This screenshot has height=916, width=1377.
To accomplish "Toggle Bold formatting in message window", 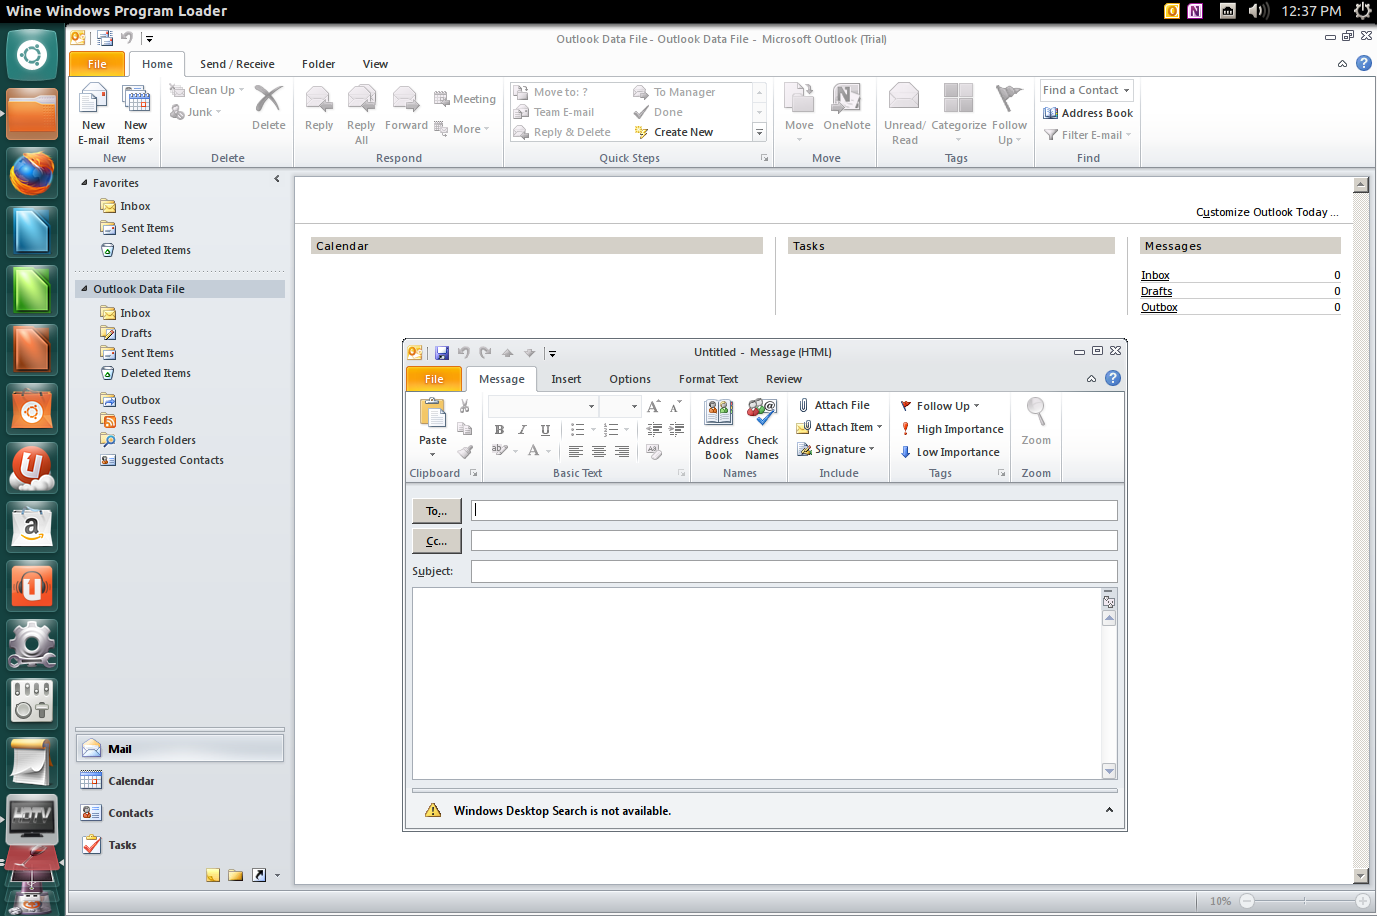I will tap(499, 430).
